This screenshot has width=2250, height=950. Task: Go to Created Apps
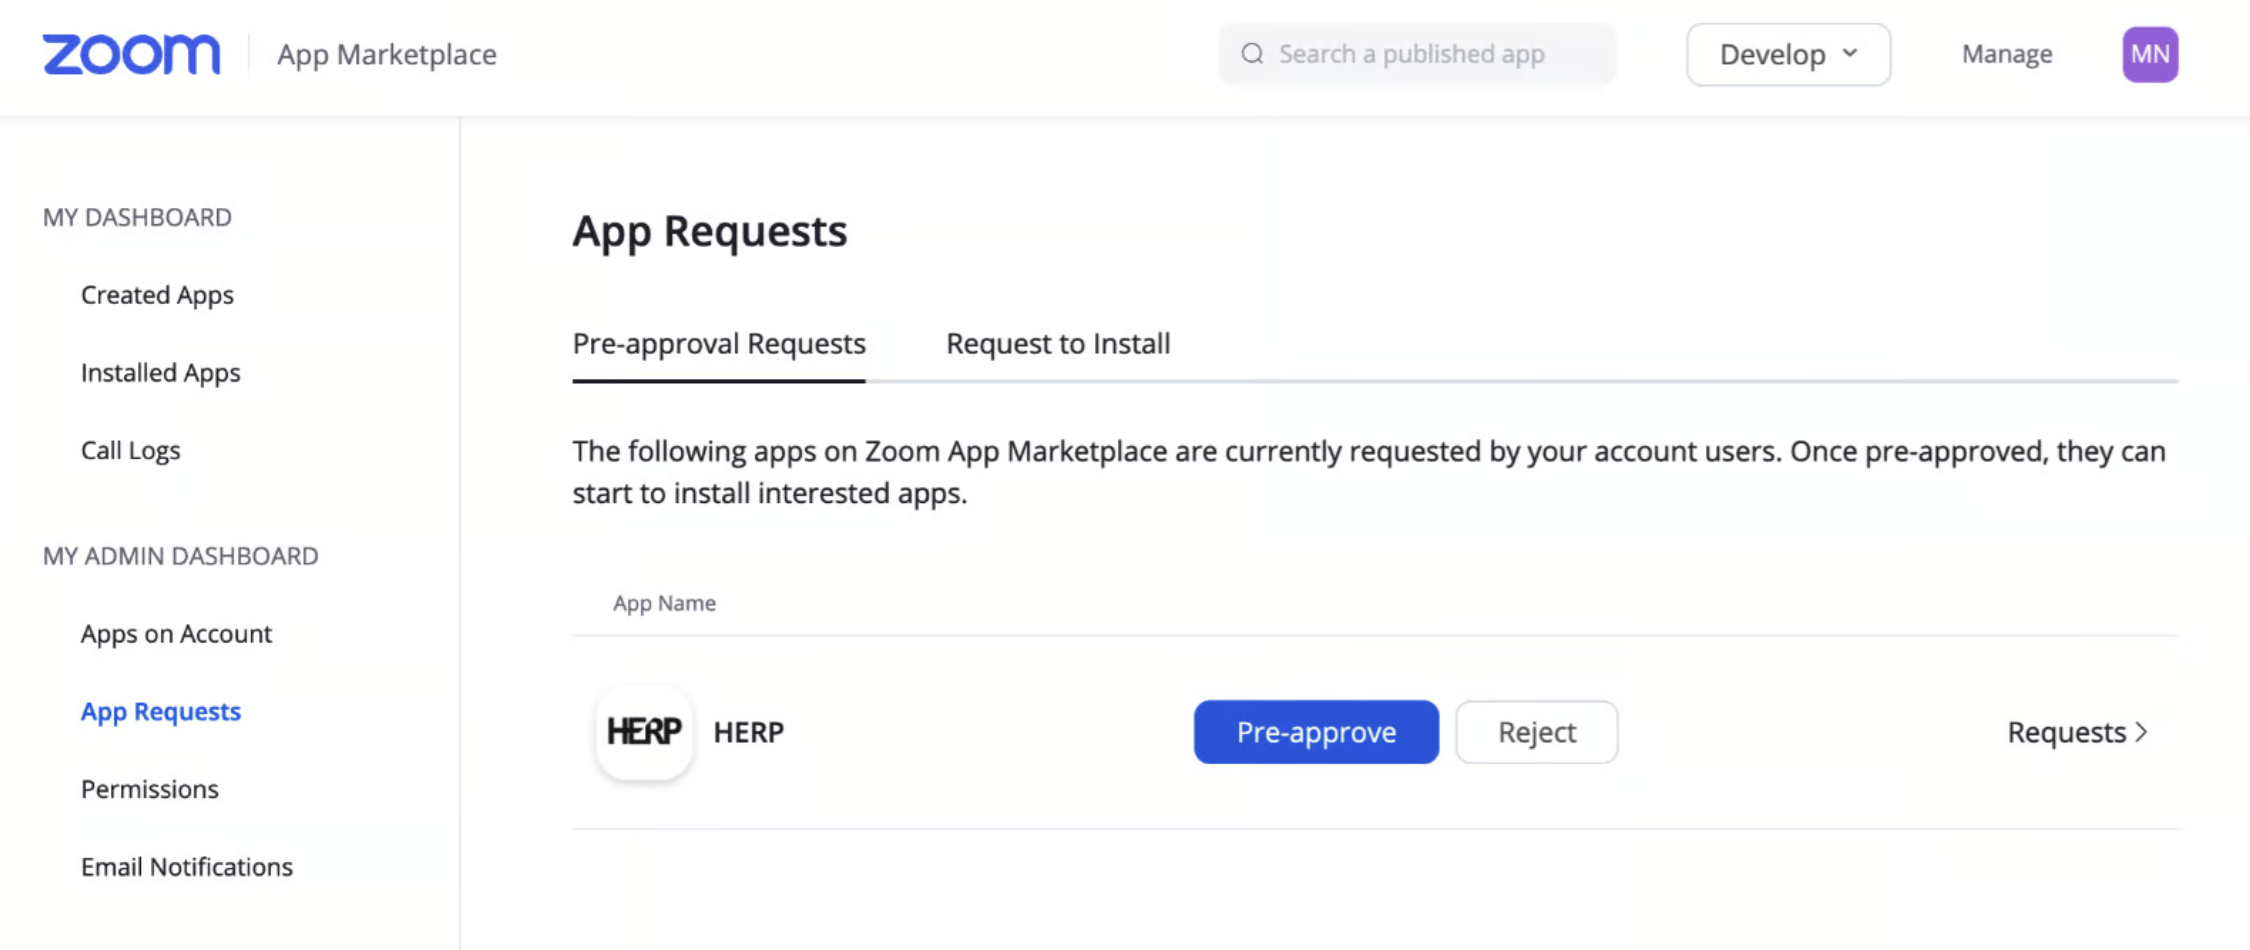pyautogui.click(x=157, y=295)
